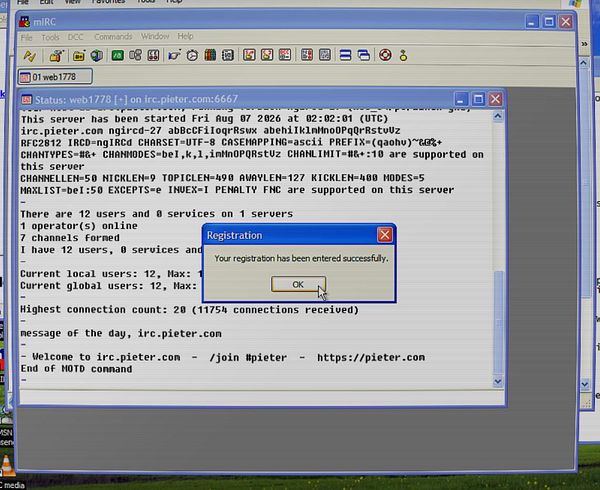
Task: Click the VLC media cone desktop icon
Action: [8, 467]
